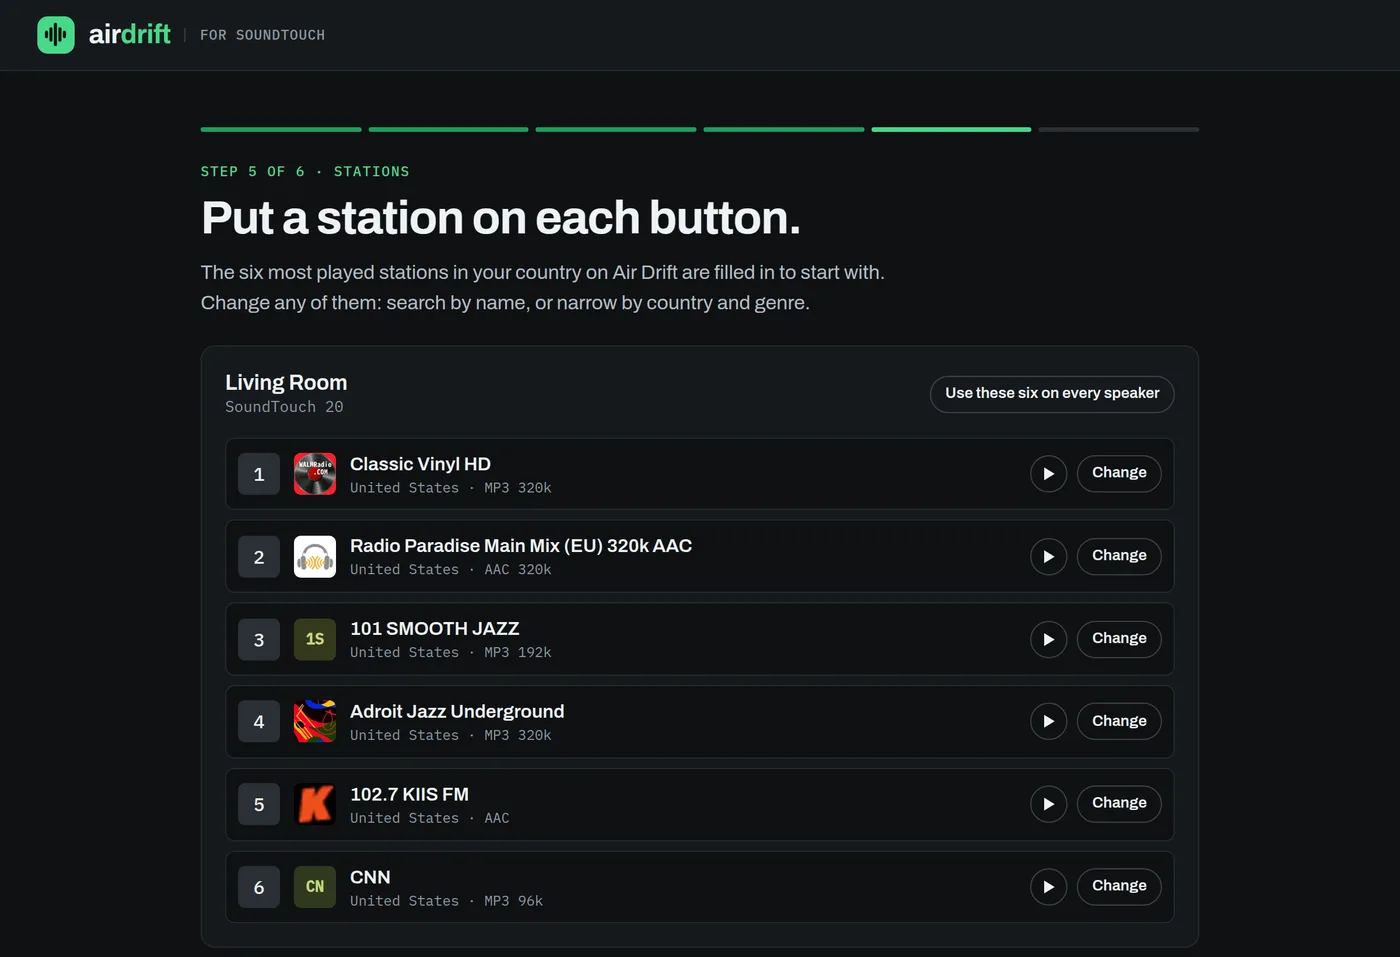Change the CNN station

[1119, 886]
